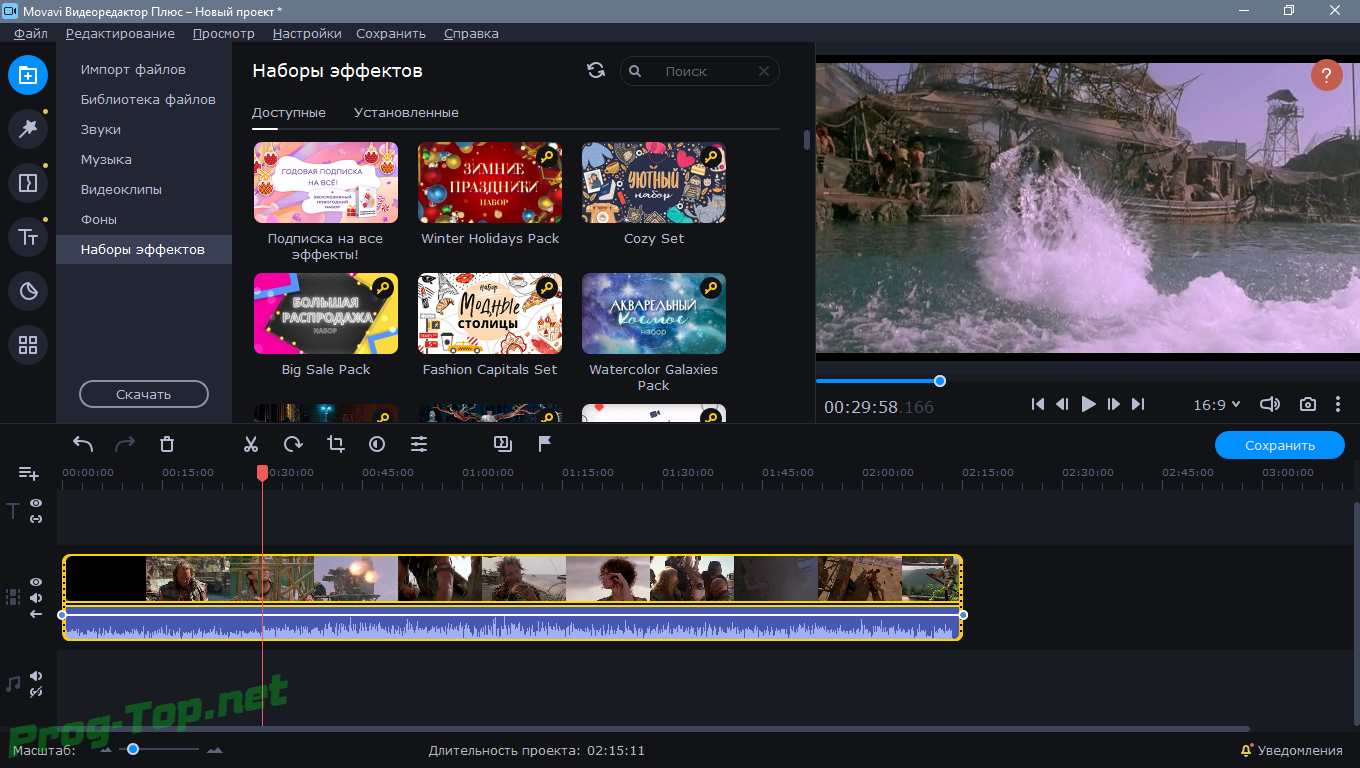
Task: Add a new track on timeline
Action: [x=28, y=473]
